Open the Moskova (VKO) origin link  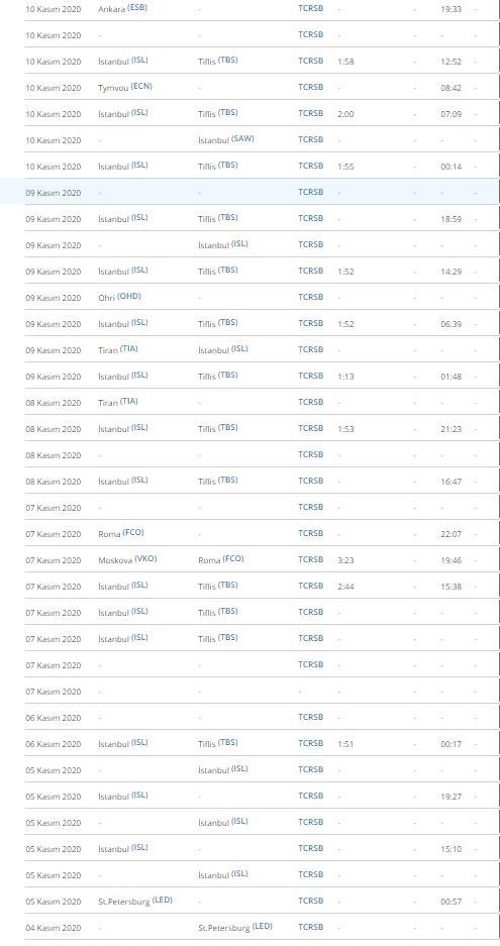(x=127, y=559)
